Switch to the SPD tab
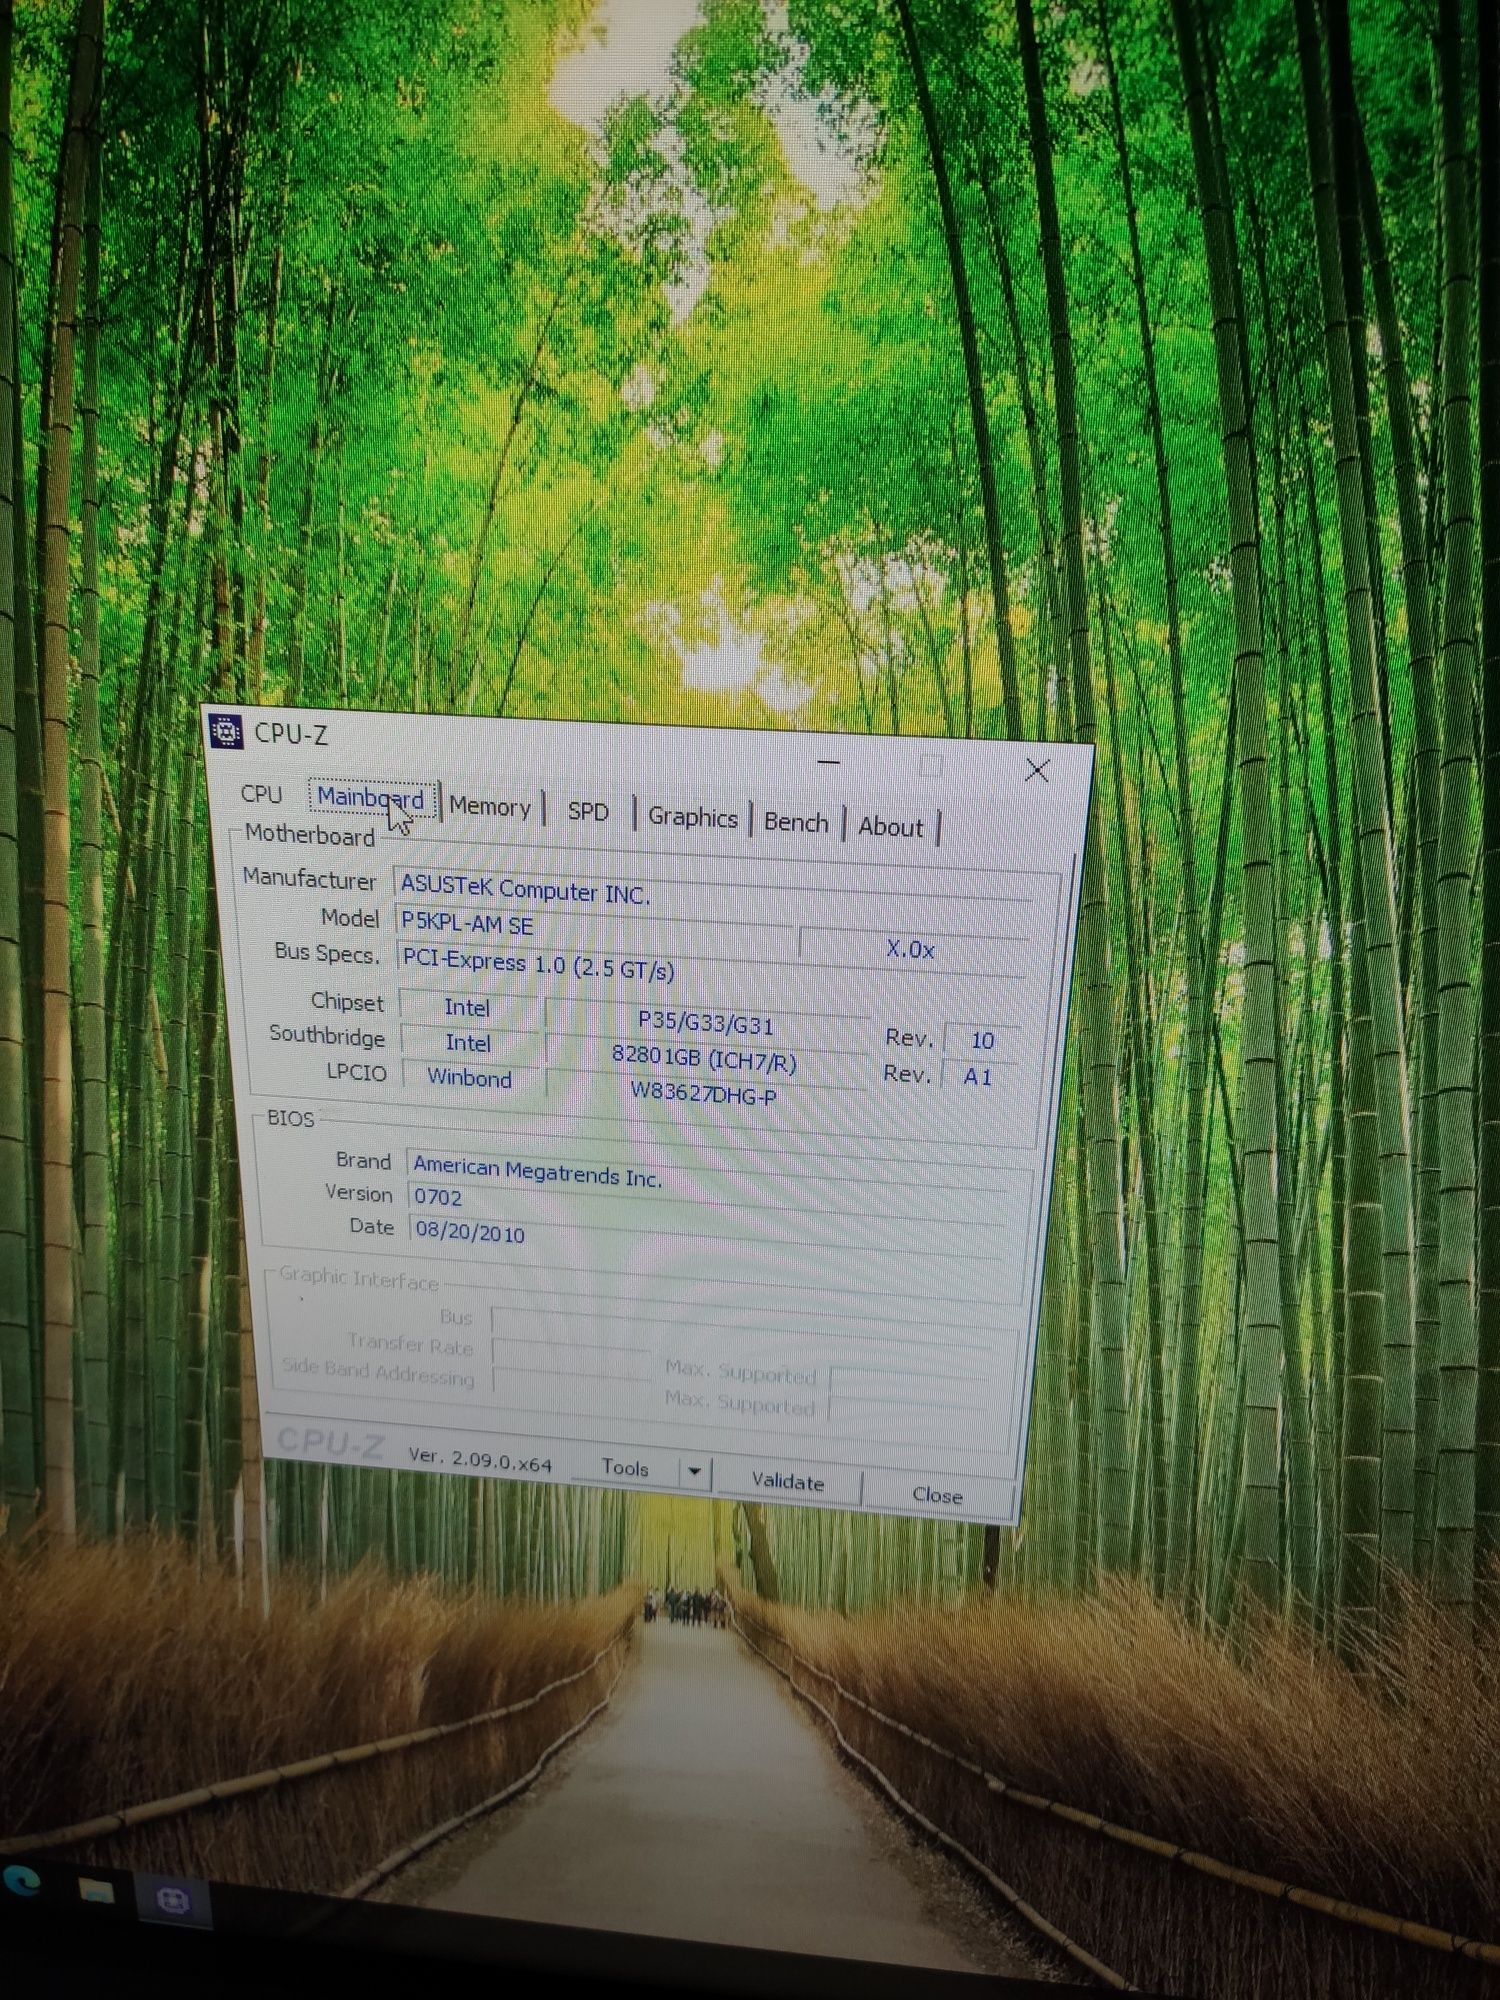The image size is (1500, 2000). coord(588,811)
